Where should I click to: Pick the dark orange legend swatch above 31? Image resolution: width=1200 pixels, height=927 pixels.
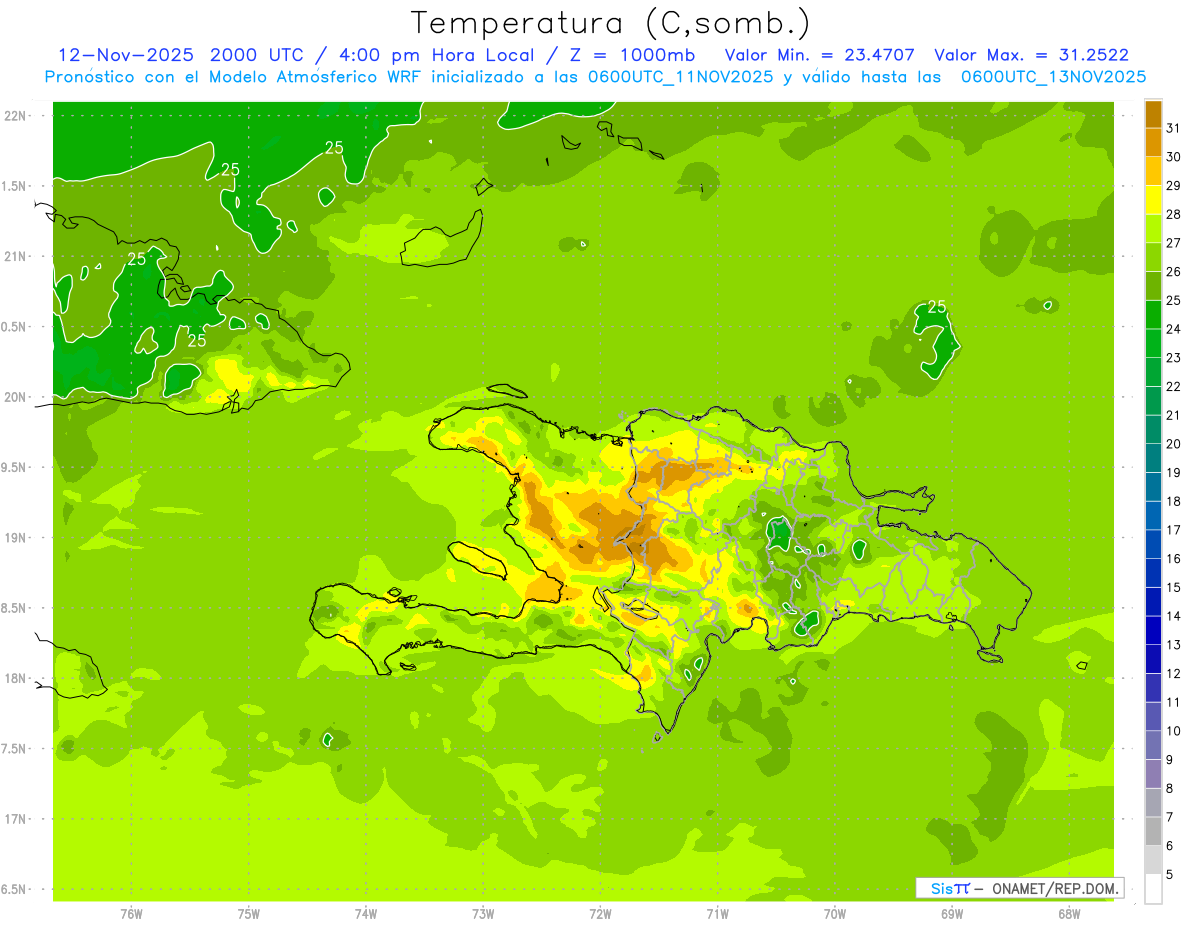[1153, 114]
